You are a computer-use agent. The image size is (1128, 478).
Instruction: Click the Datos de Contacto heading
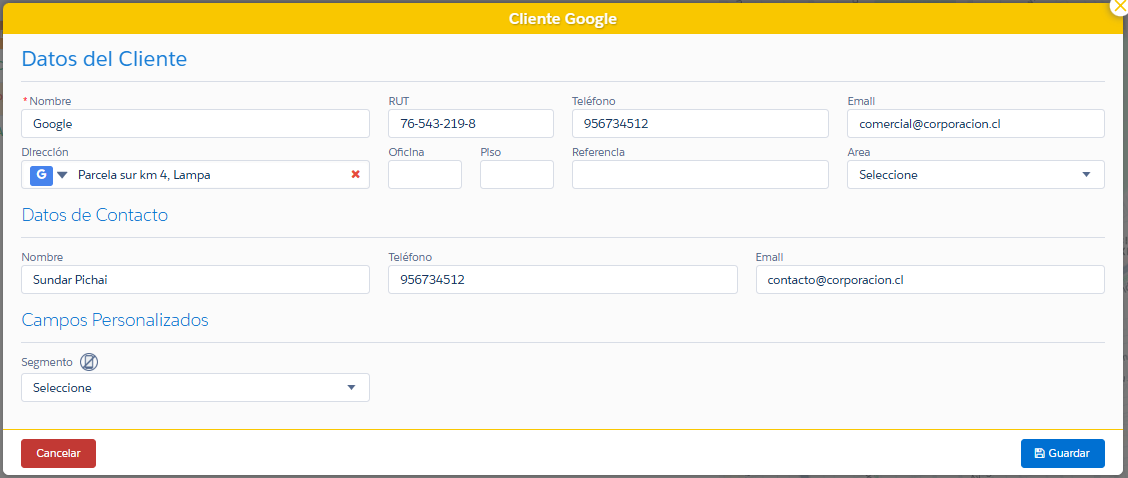95,215
